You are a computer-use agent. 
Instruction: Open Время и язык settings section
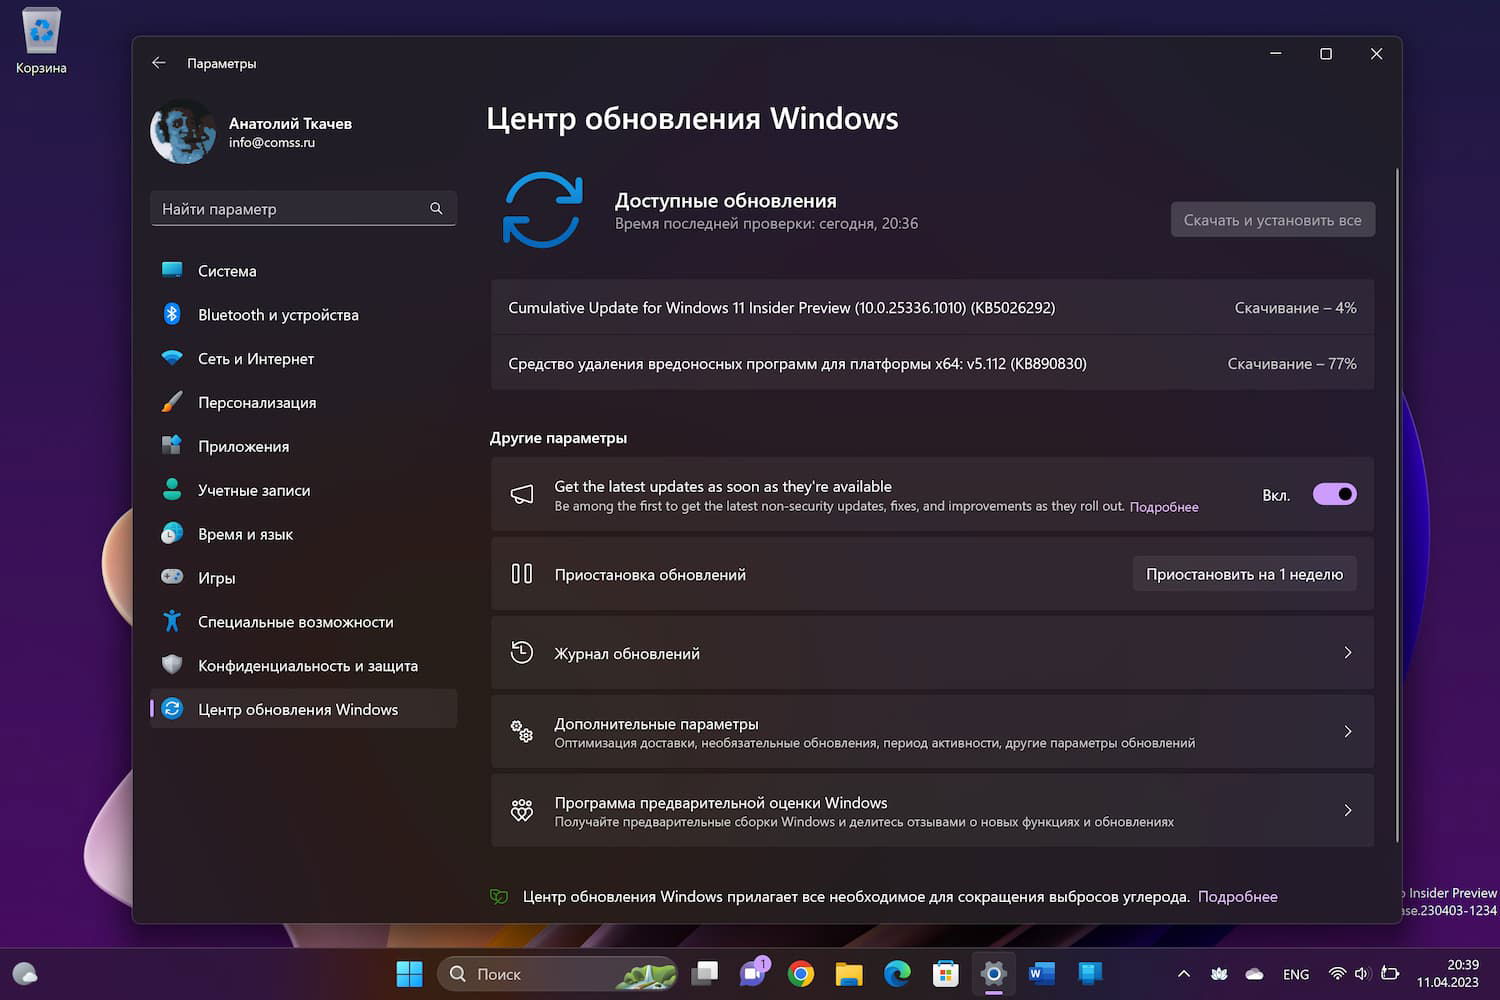(x=304, y=534)
